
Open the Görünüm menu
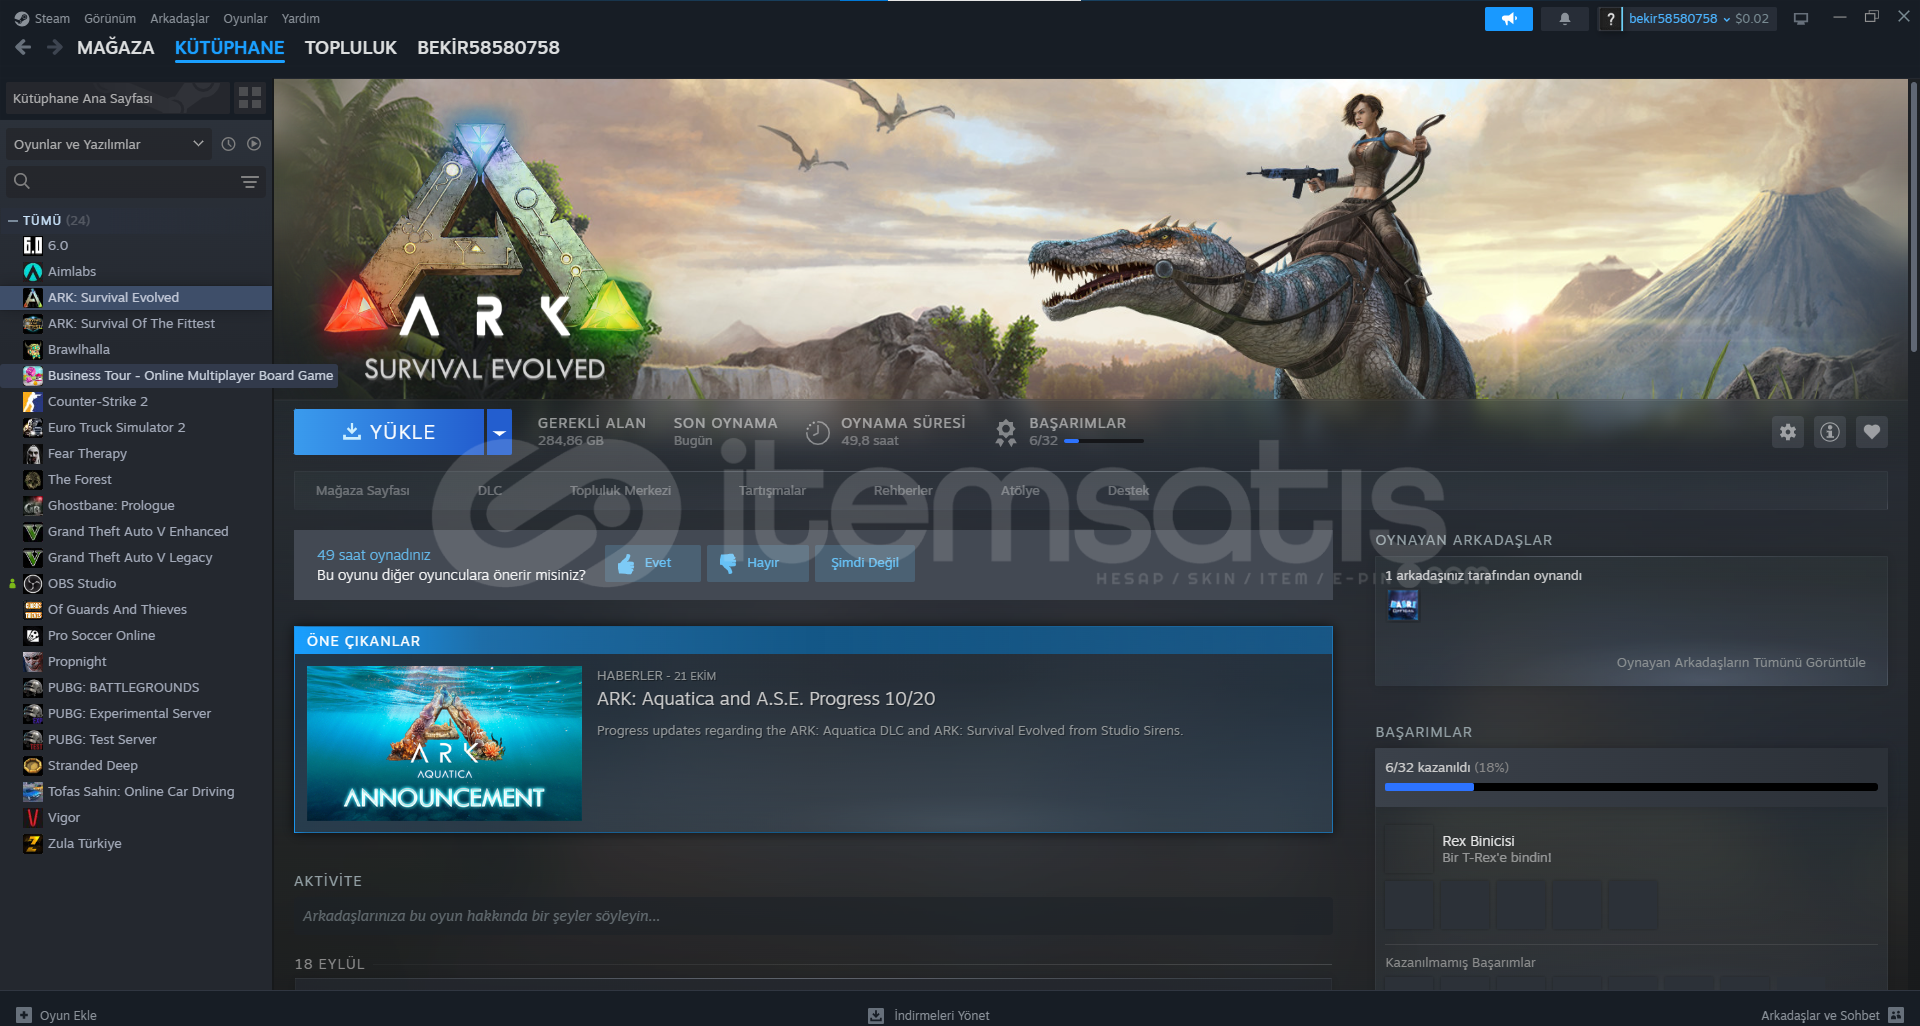(109, 17)
